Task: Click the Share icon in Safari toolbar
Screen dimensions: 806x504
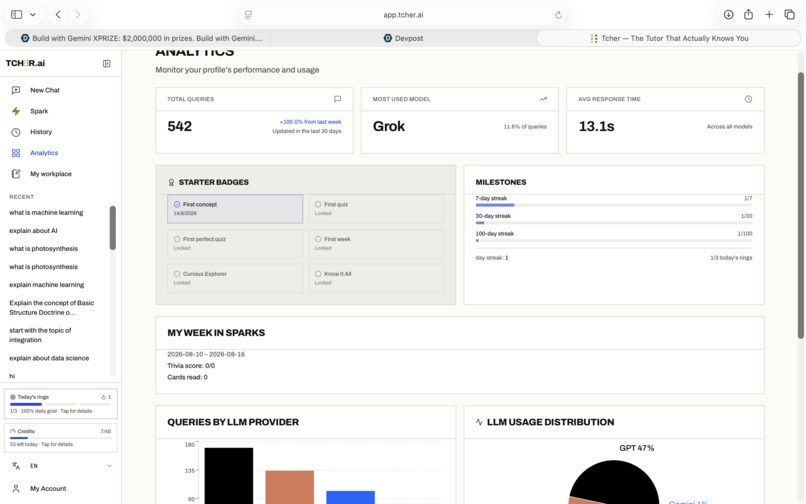Action: [x=748, y=14]
